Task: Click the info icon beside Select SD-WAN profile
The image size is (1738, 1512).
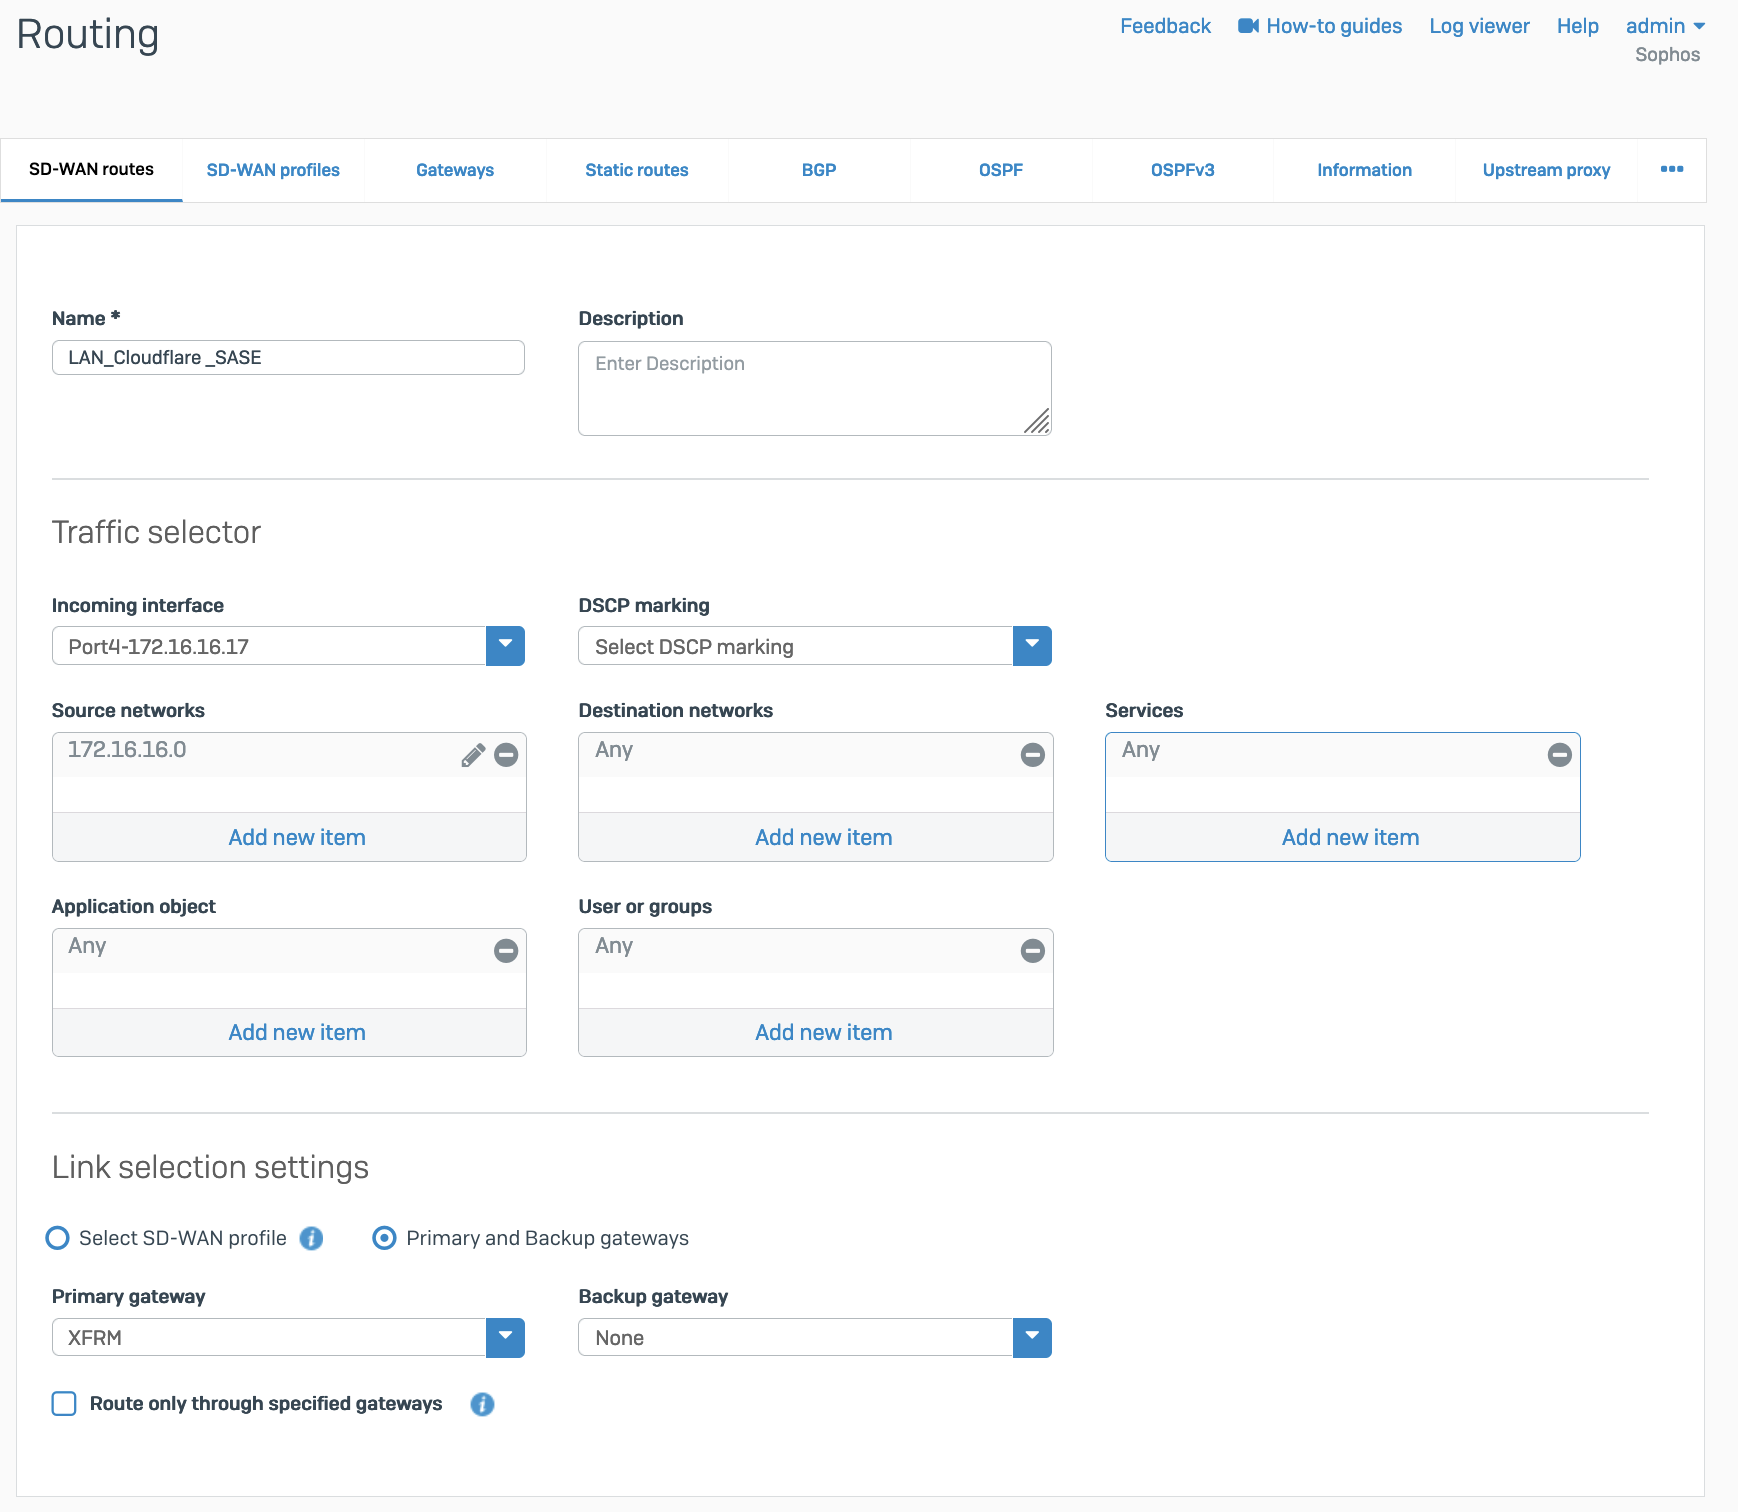Action: [311, 1238]
